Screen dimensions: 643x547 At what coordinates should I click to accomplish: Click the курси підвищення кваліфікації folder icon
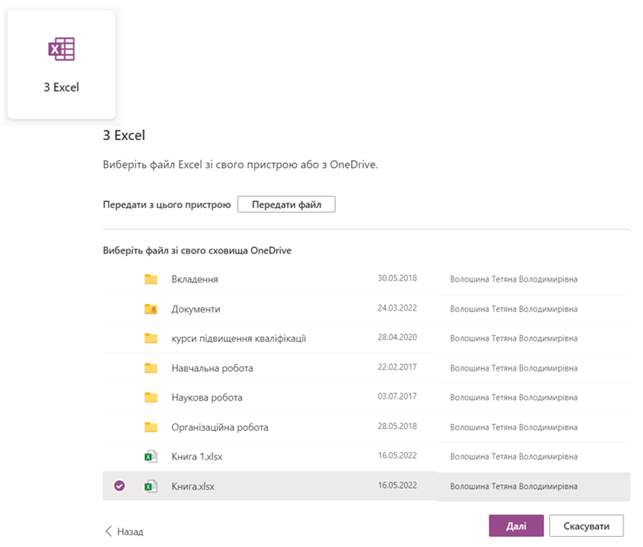pos(152,338)
